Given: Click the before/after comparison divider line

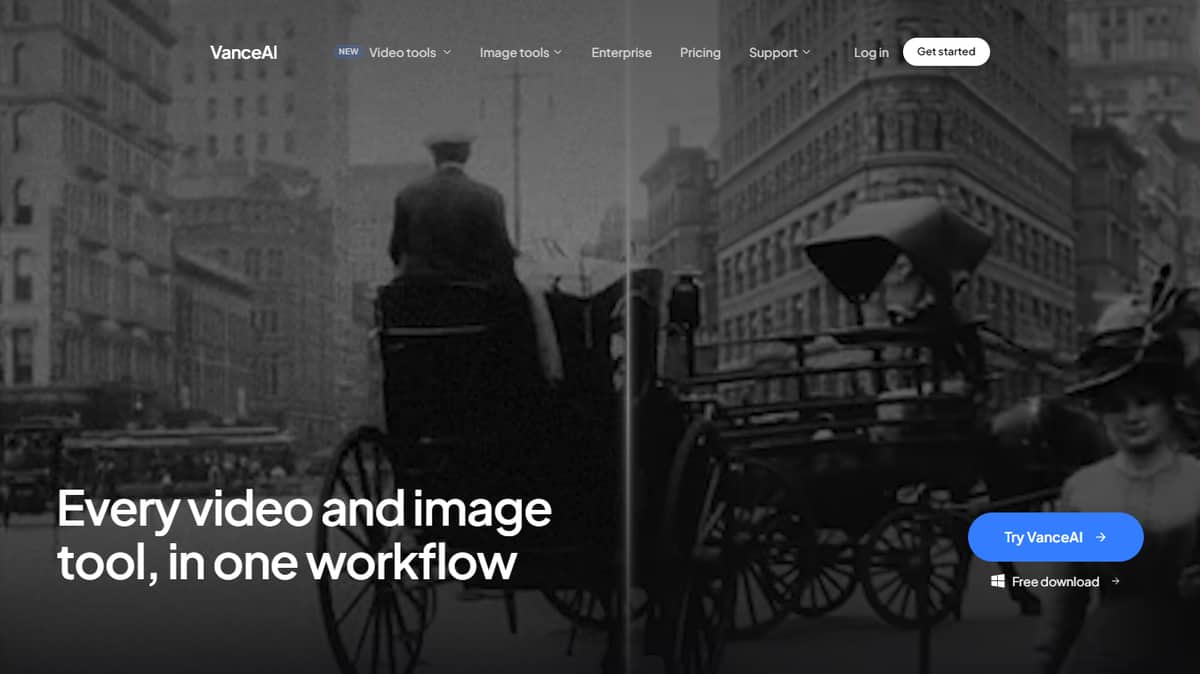Looking at the screenshot, I should [x=627, y=337].
